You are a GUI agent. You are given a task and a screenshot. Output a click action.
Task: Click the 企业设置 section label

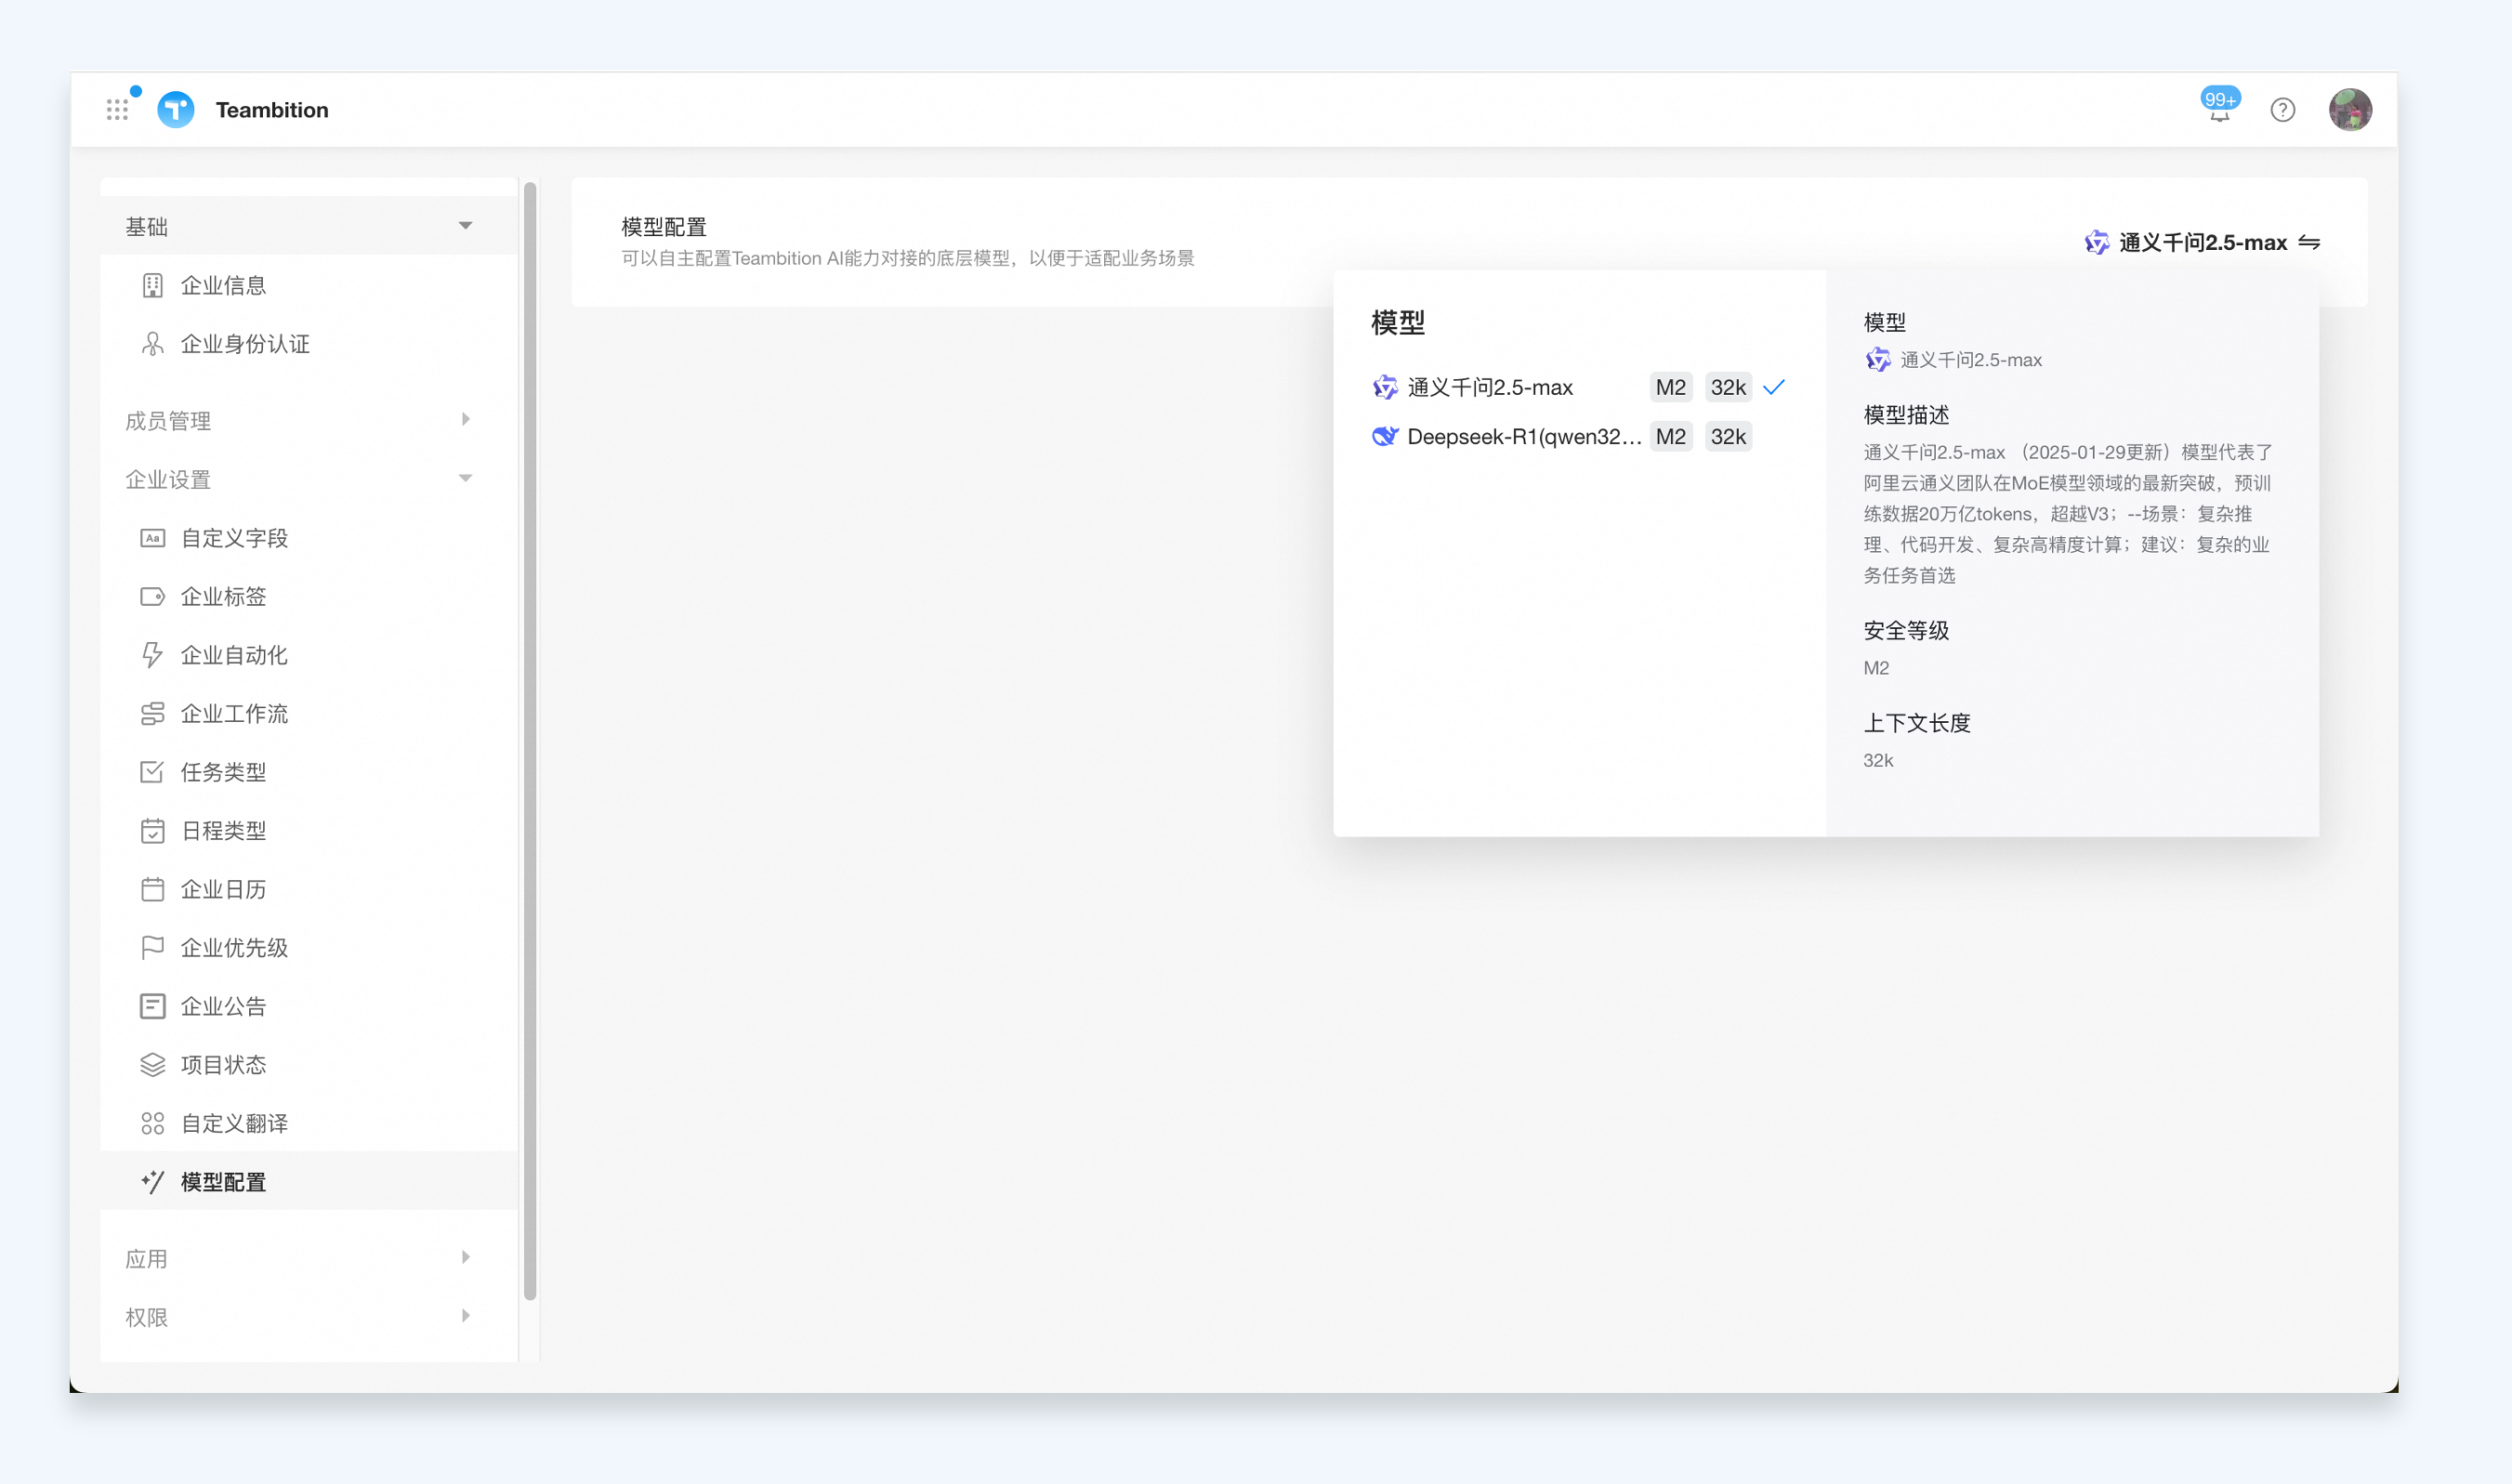point(168,480)
